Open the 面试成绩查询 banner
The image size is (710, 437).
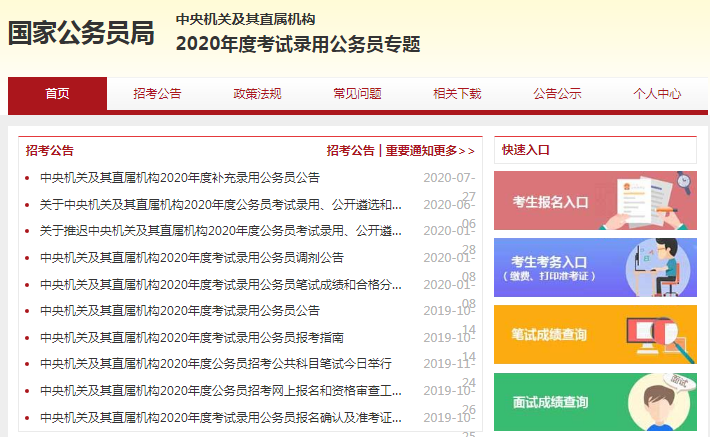[595, 402]
